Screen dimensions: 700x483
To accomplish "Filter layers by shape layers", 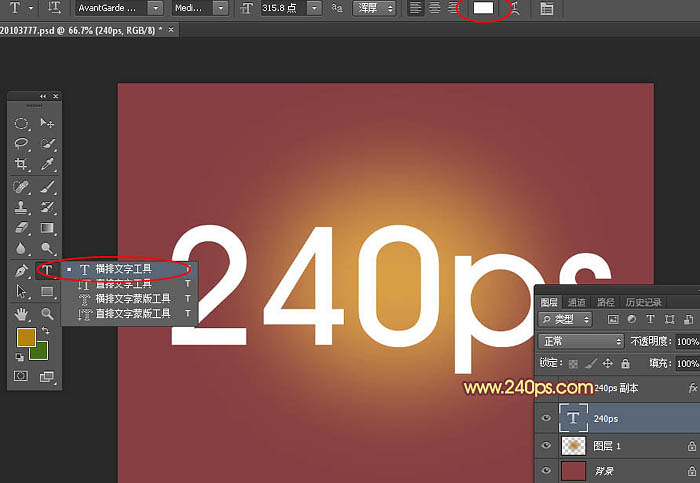I will coord(669,319).
